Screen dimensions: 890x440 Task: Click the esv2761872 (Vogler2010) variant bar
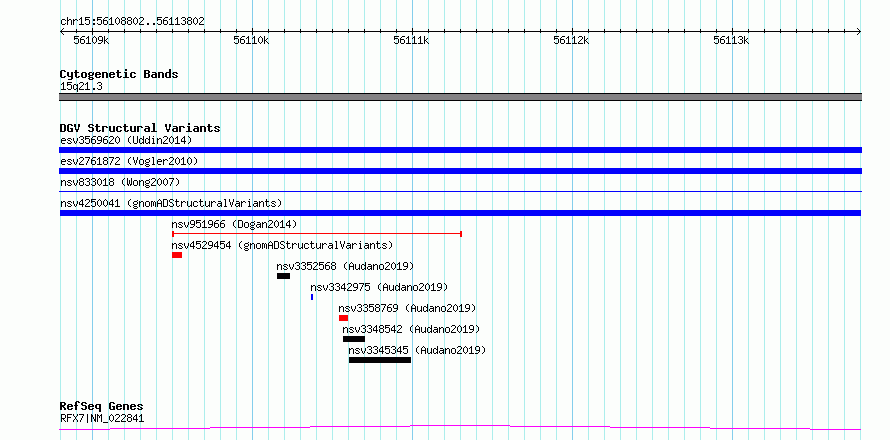coord(460,171)
